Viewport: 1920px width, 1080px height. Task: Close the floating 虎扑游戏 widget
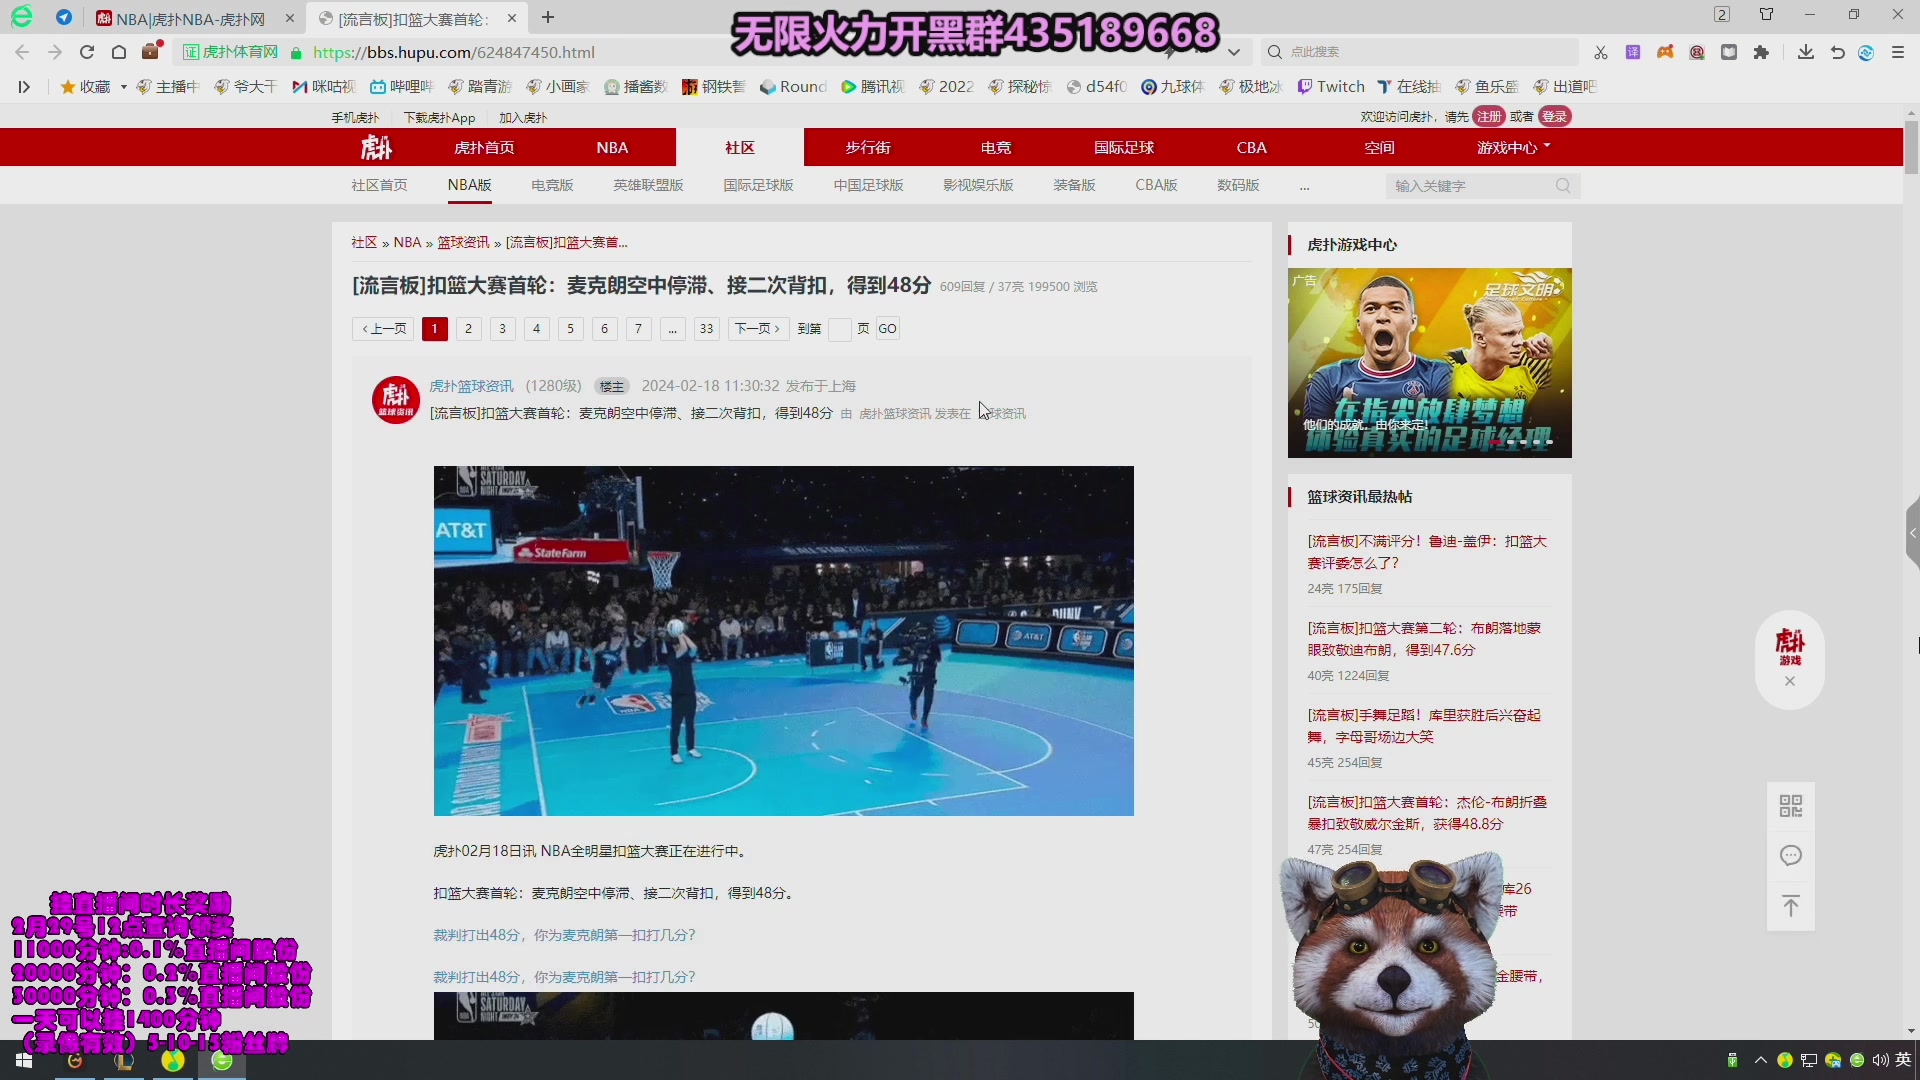(1790, 681)
